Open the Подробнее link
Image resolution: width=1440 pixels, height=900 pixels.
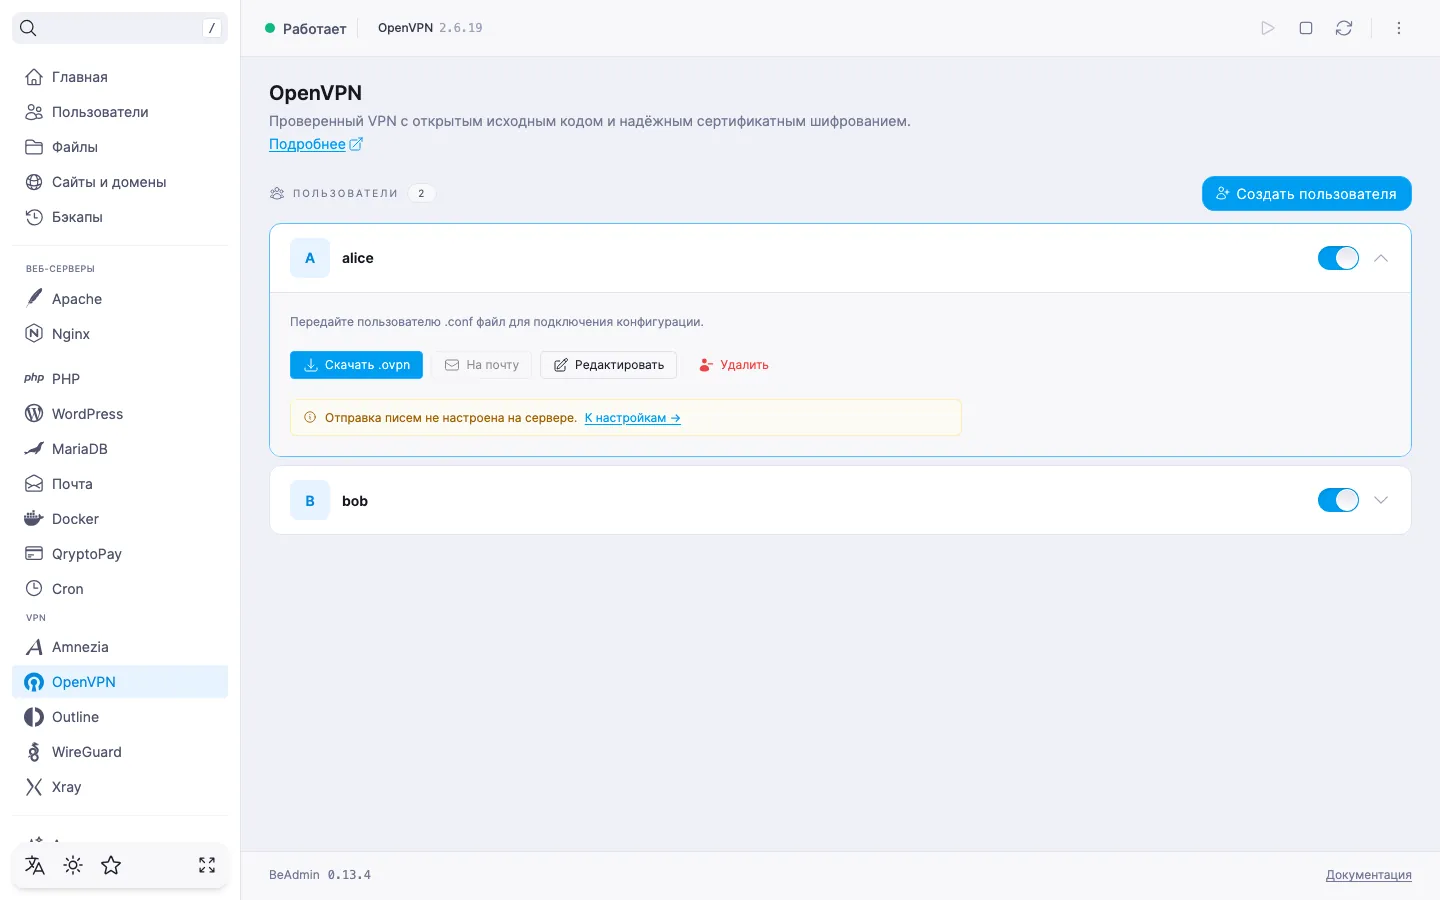316,144
